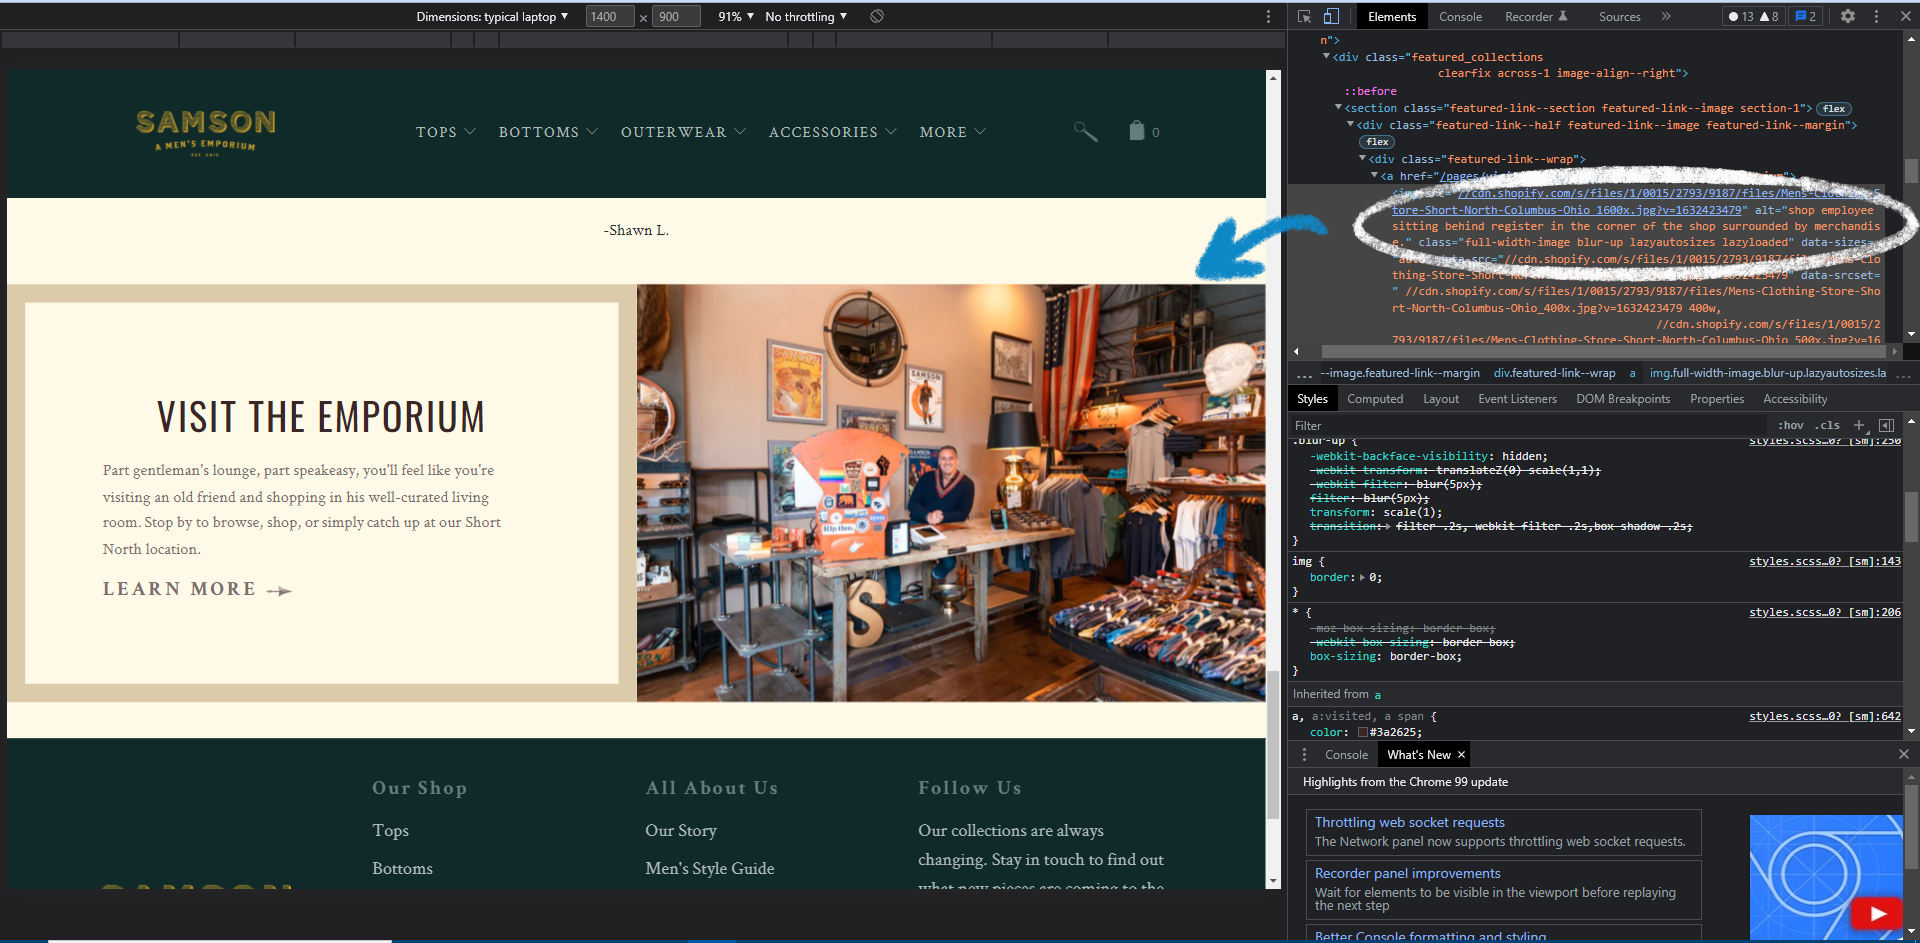Open the 91% zoom dropdown
This screenshot has width=1920, height=943.
tap(736, 16)
